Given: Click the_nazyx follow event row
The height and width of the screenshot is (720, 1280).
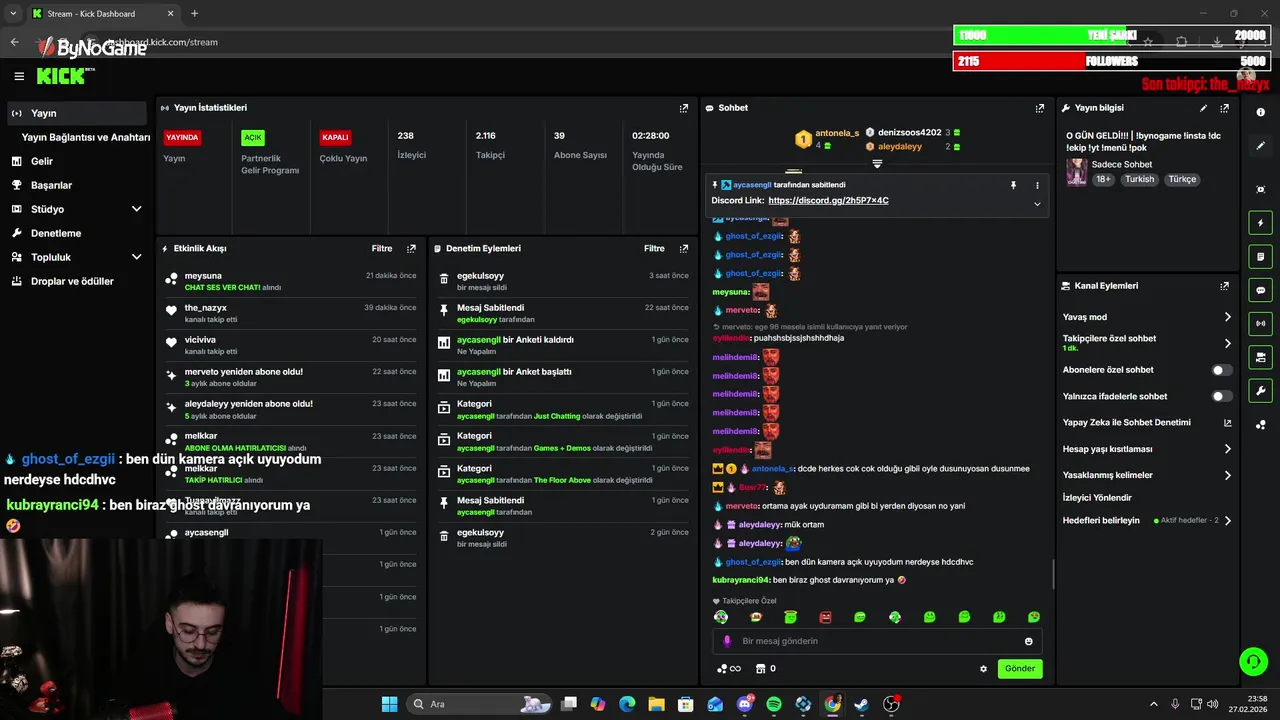Looking at the screenshot, I should click(x=290, y=313).
